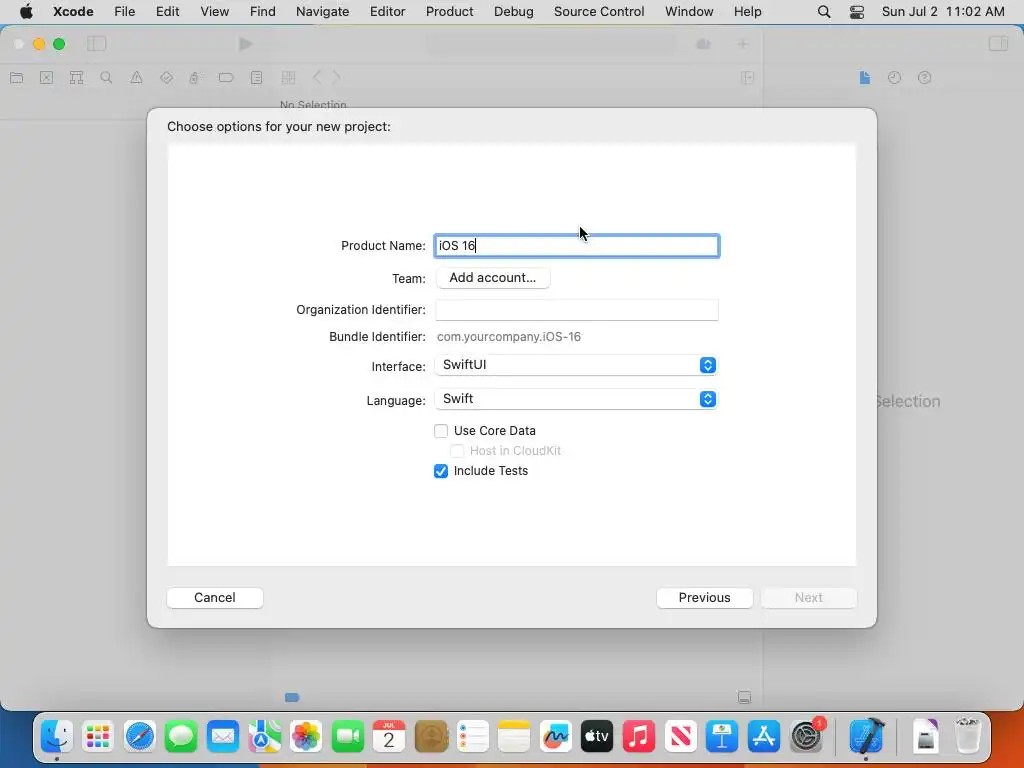Open the Find navigator magnifier icon
The height and width of the screenshot is (768, 1024).
click(x=106, y=78)
